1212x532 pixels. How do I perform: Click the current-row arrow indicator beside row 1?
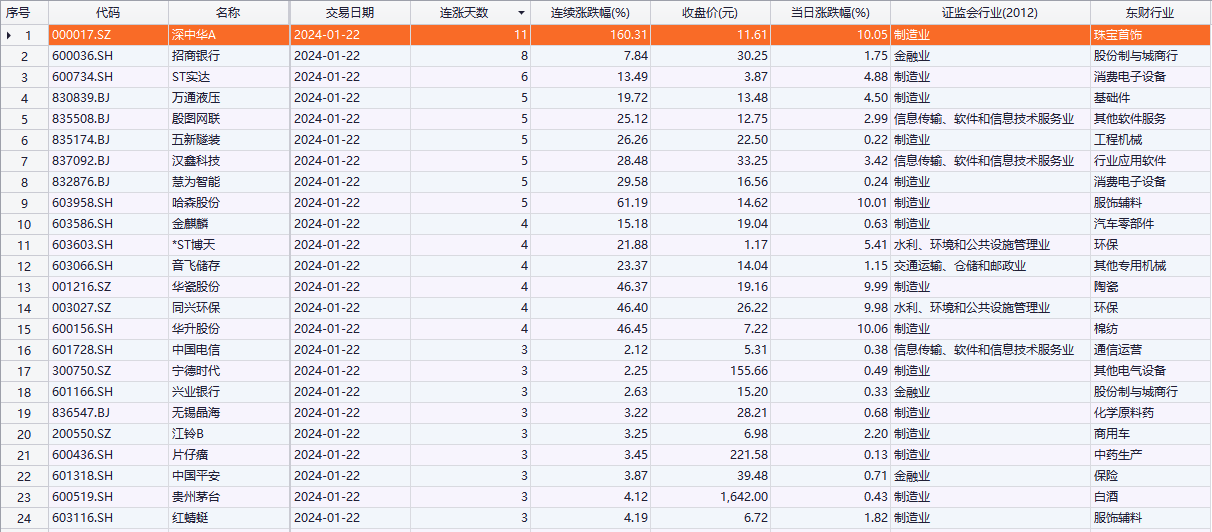(10, 35)
